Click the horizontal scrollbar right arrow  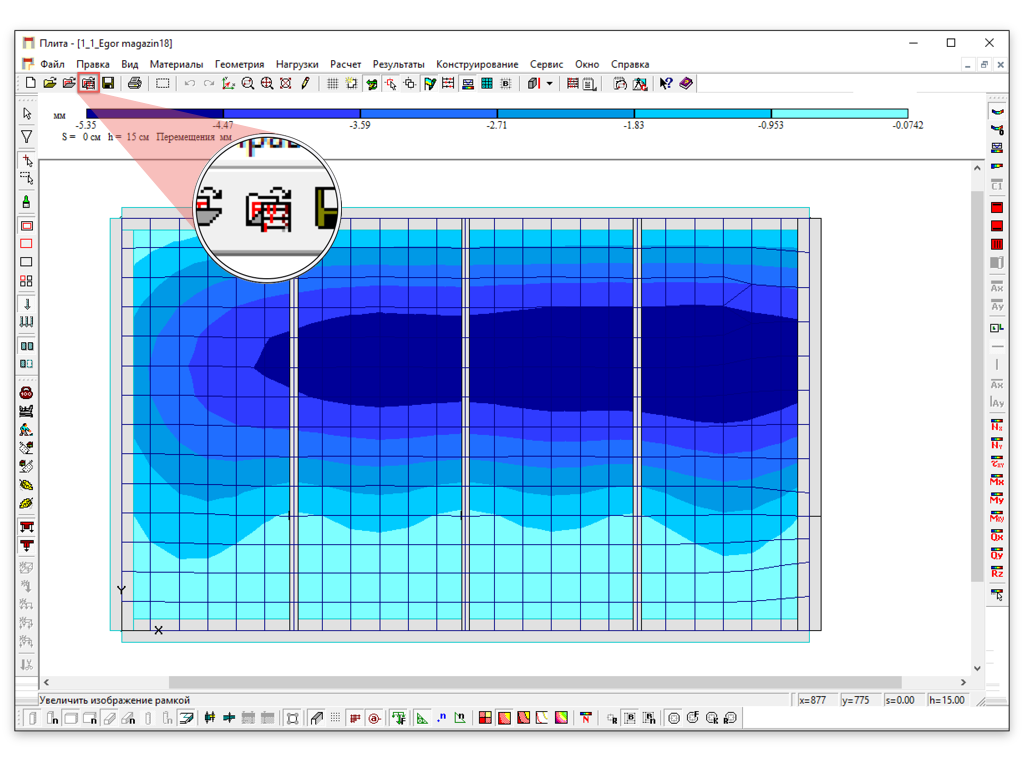[x=962, y=682]
